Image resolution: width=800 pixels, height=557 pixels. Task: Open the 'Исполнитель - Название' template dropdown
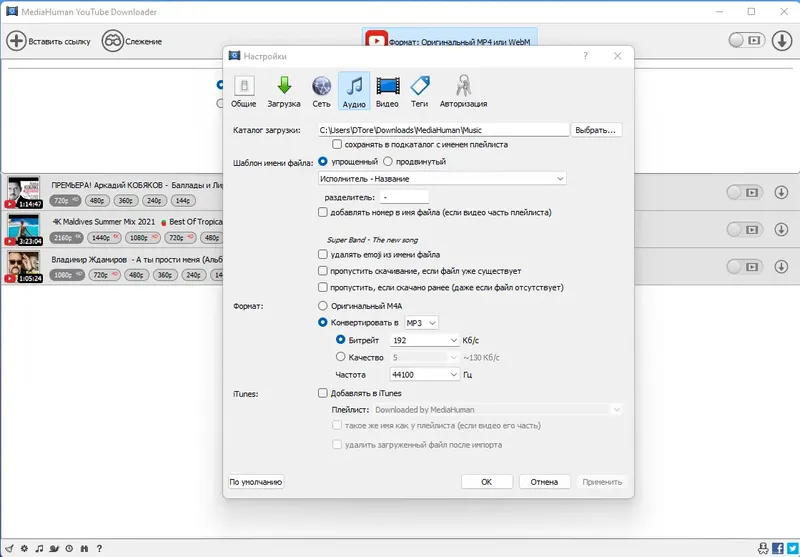pyautogui.click(x=442, y=179)
